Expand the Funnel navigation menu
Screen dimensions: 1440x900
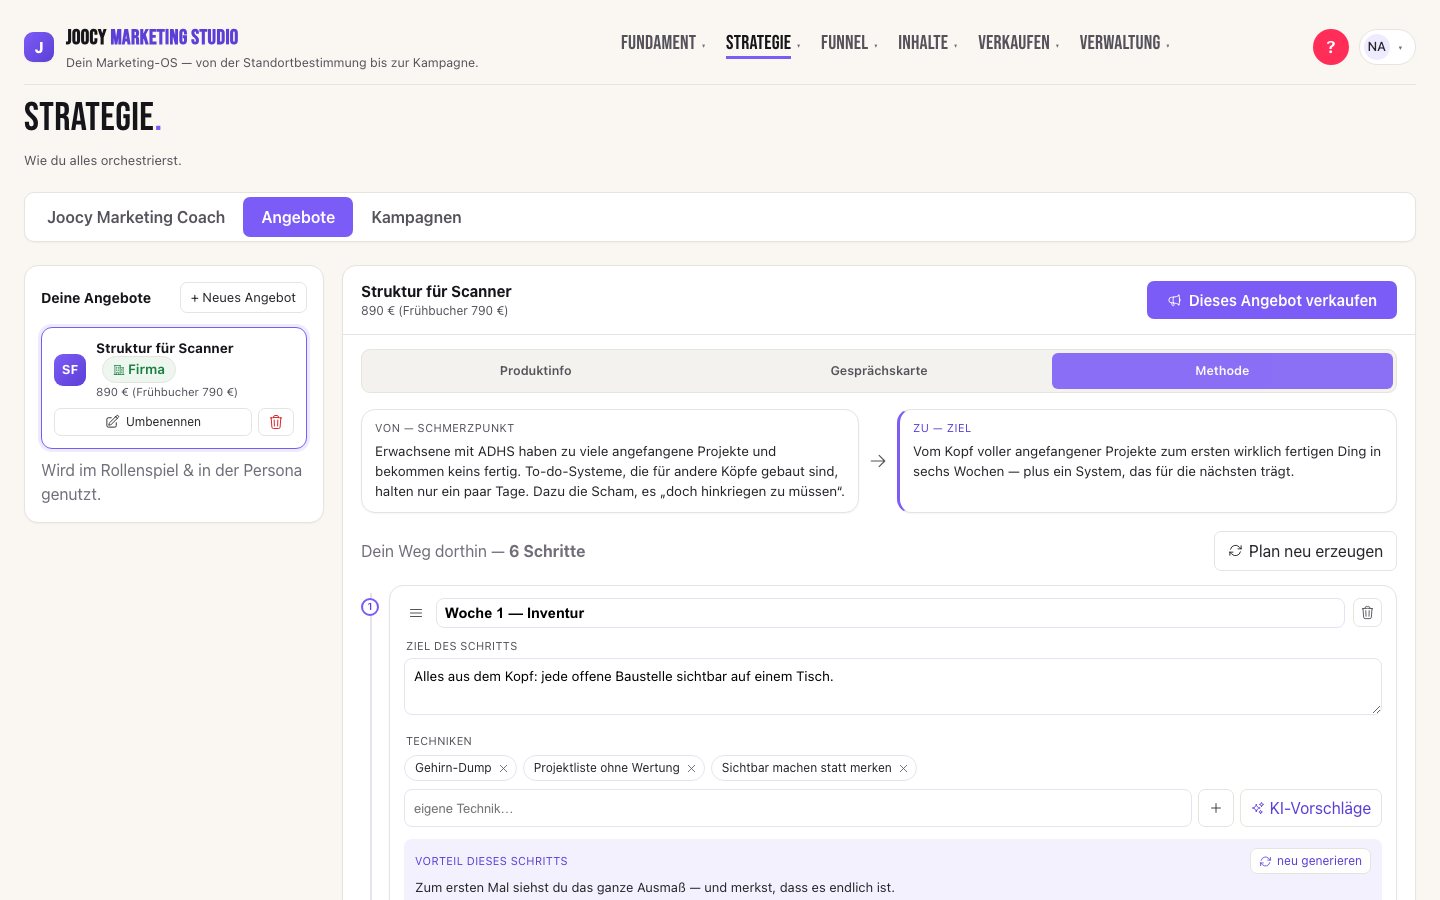pyautogui.click(x=849, y=43)
